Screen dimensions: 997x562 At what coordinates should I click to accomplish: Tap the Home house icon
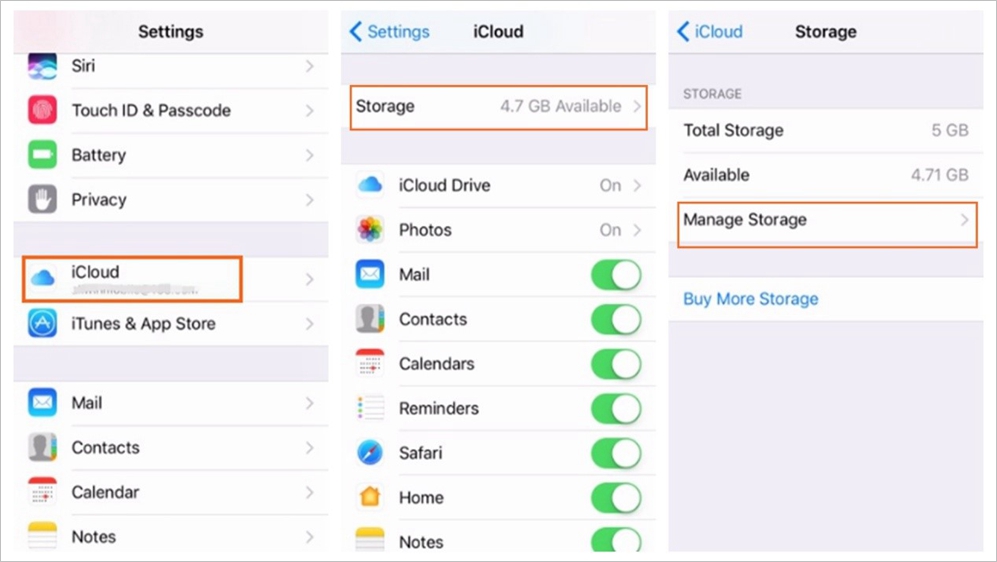(x=370, y=497)
